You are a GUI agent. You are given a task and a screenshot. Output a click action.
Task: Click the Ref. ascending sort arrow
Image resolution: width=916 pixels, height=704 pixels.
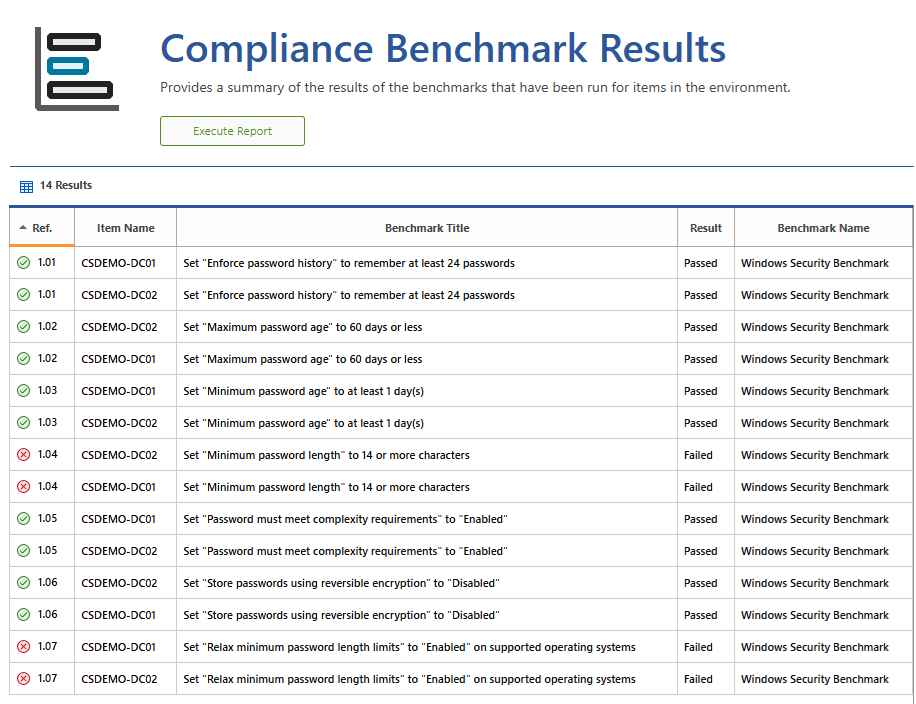[x=23, y=228]
